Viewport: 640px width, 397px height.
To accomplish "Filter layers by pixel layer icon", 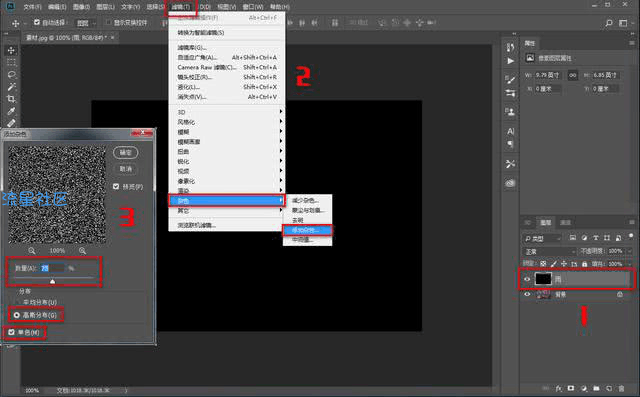I will pos(573,238).
